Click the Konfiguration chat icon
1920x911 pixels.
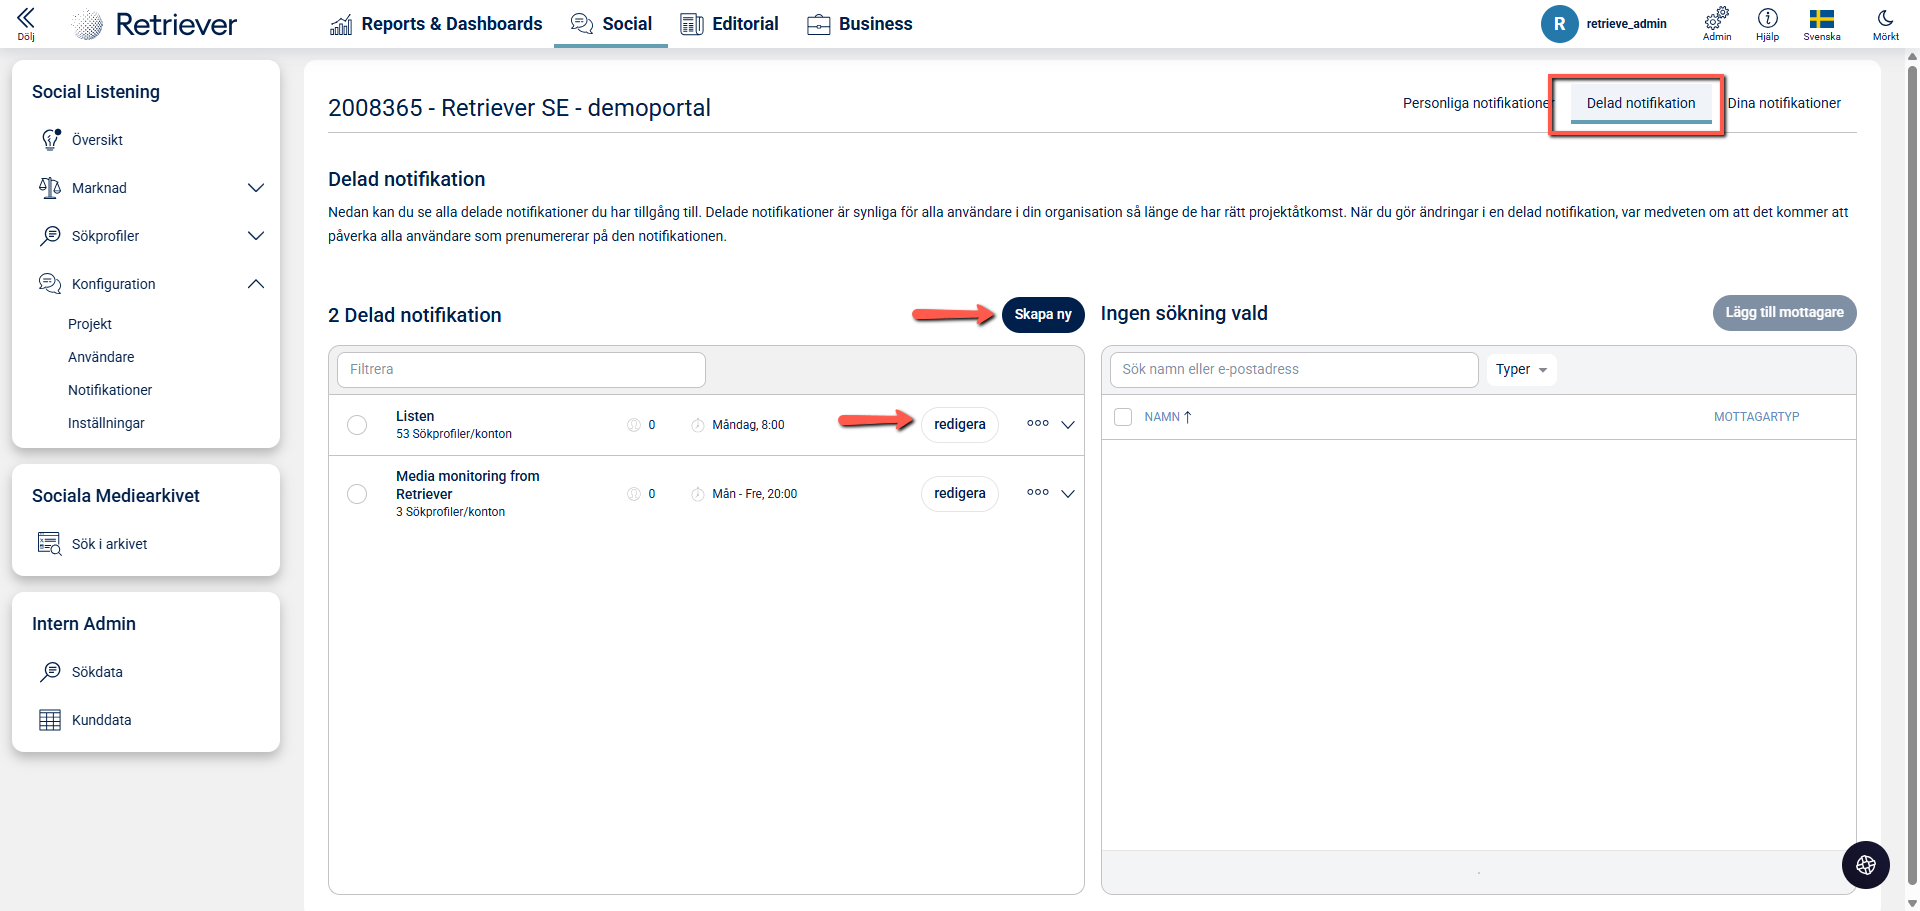click(50, 284)
